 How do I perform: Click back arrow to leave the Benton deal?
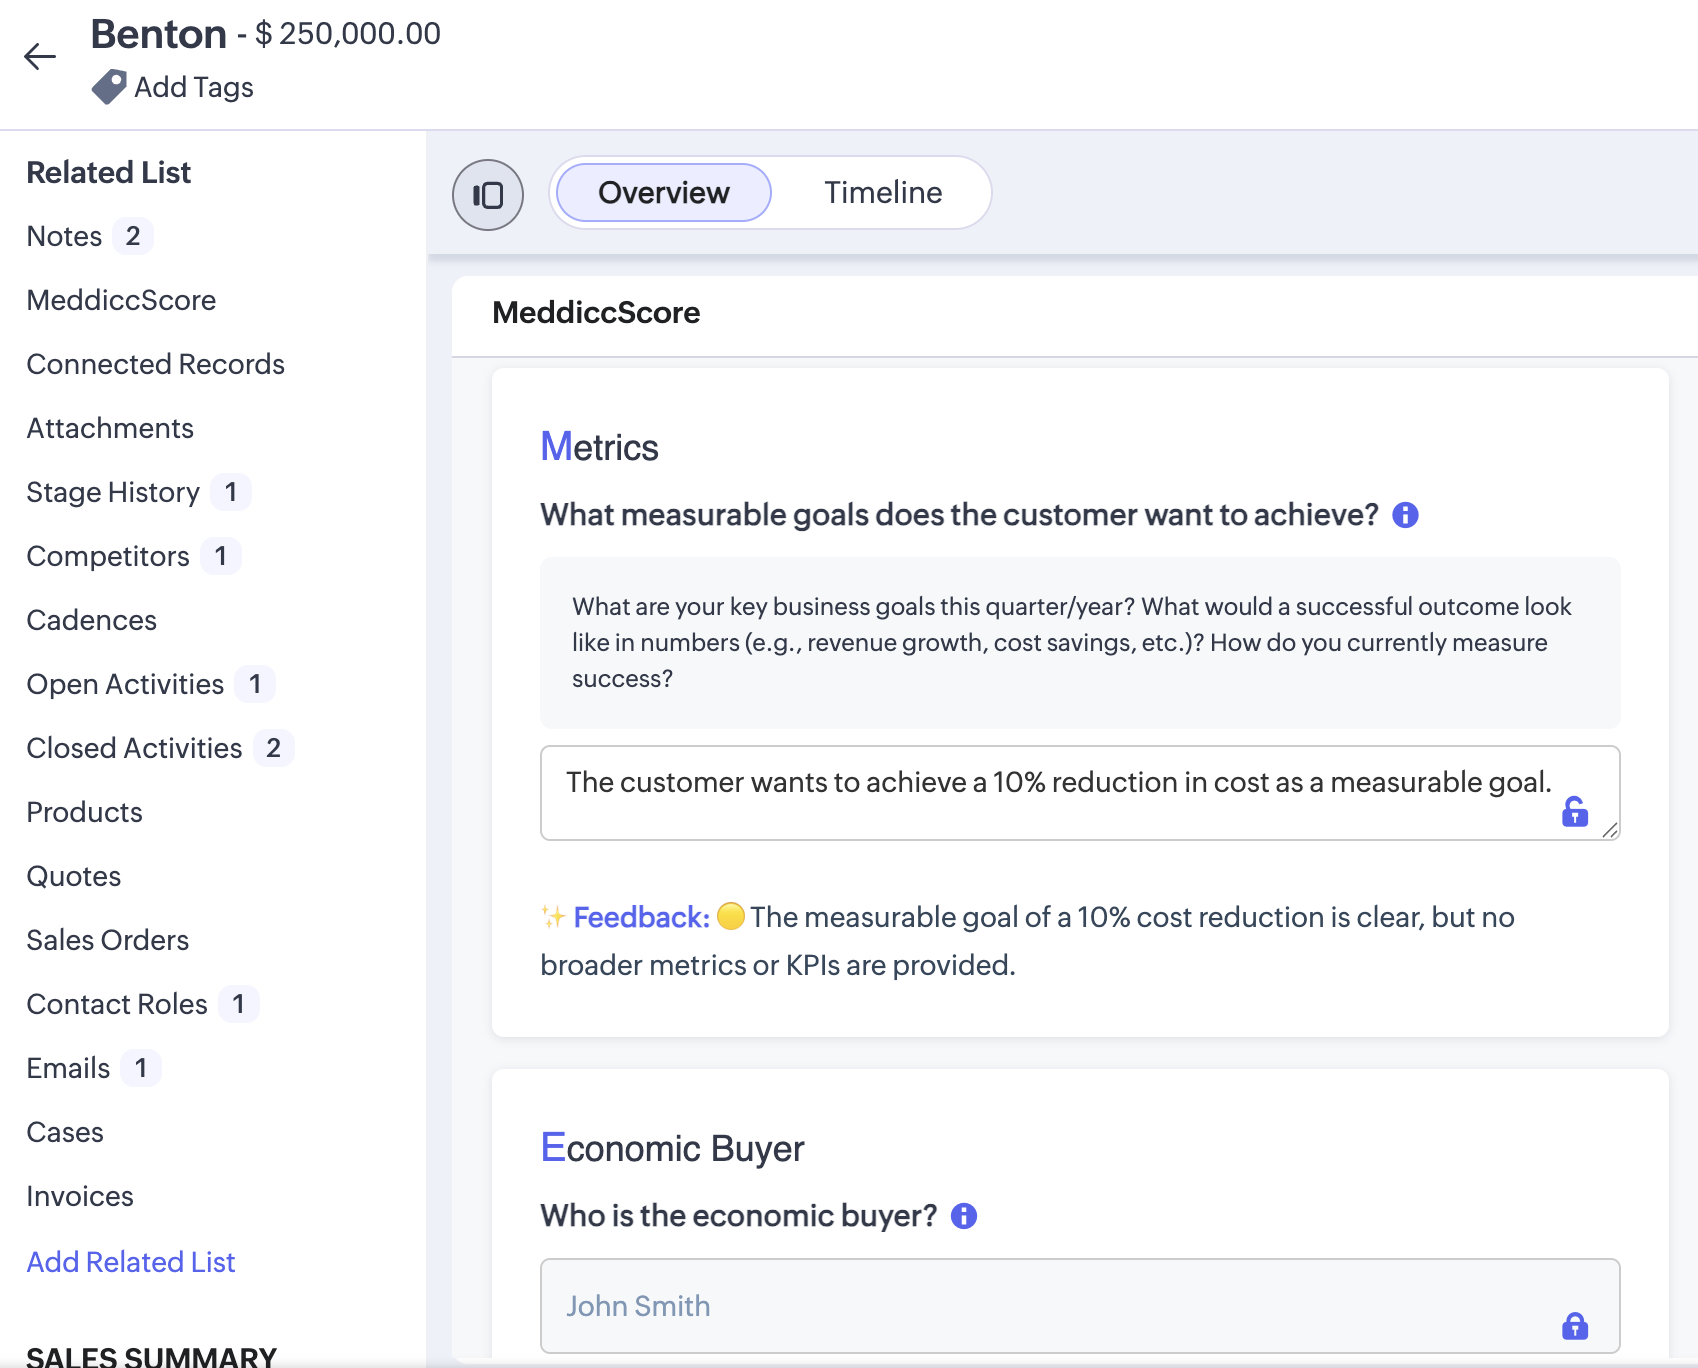[x=40, y=56]
